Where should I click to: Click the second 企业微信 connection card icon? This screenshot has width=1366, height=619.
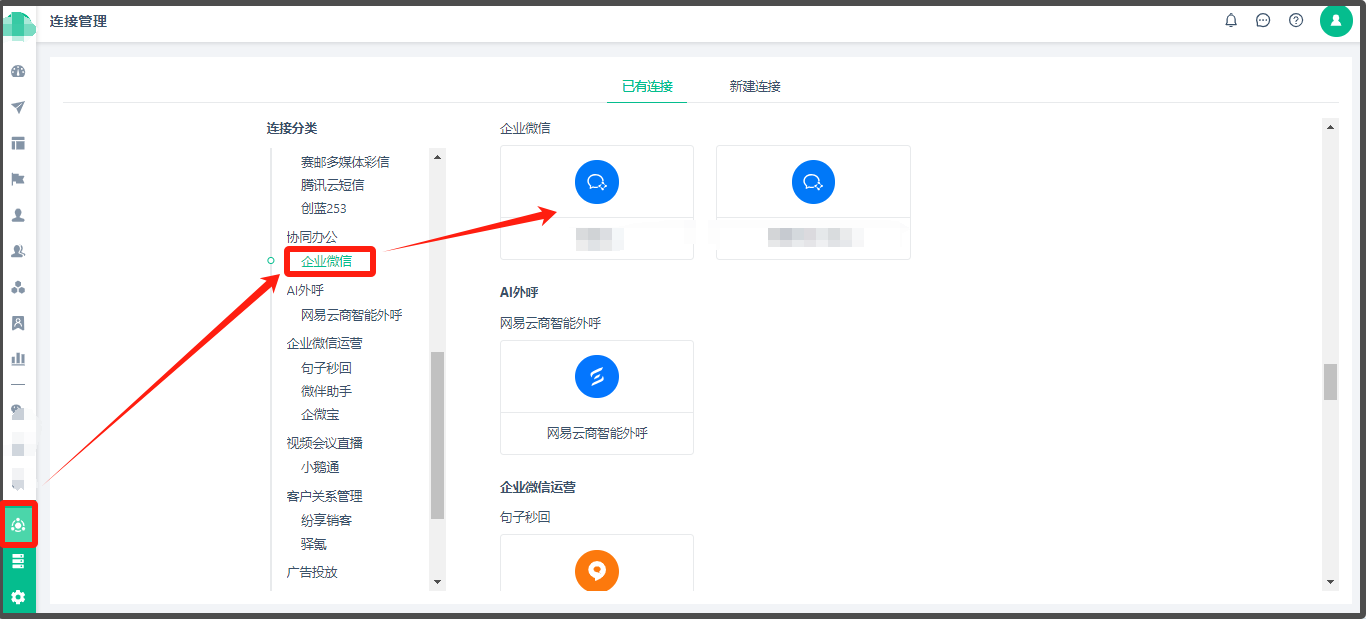click(813, 182)
